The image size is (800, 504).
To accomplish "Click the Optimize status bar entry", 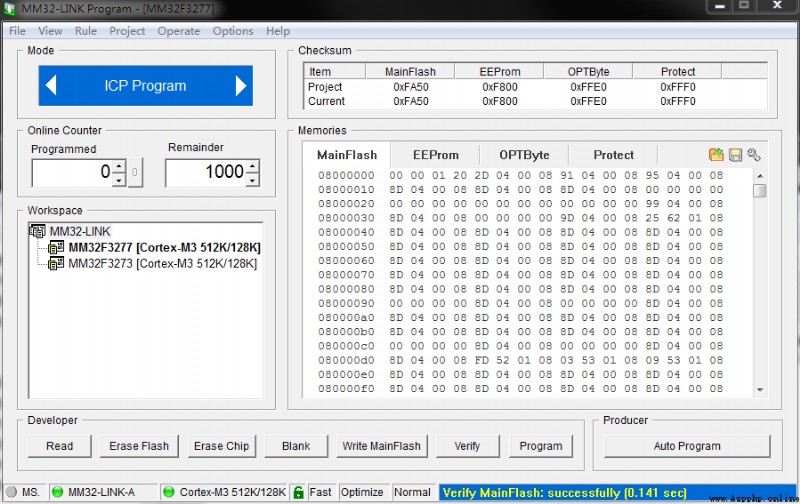I will [x=362, y=492].
